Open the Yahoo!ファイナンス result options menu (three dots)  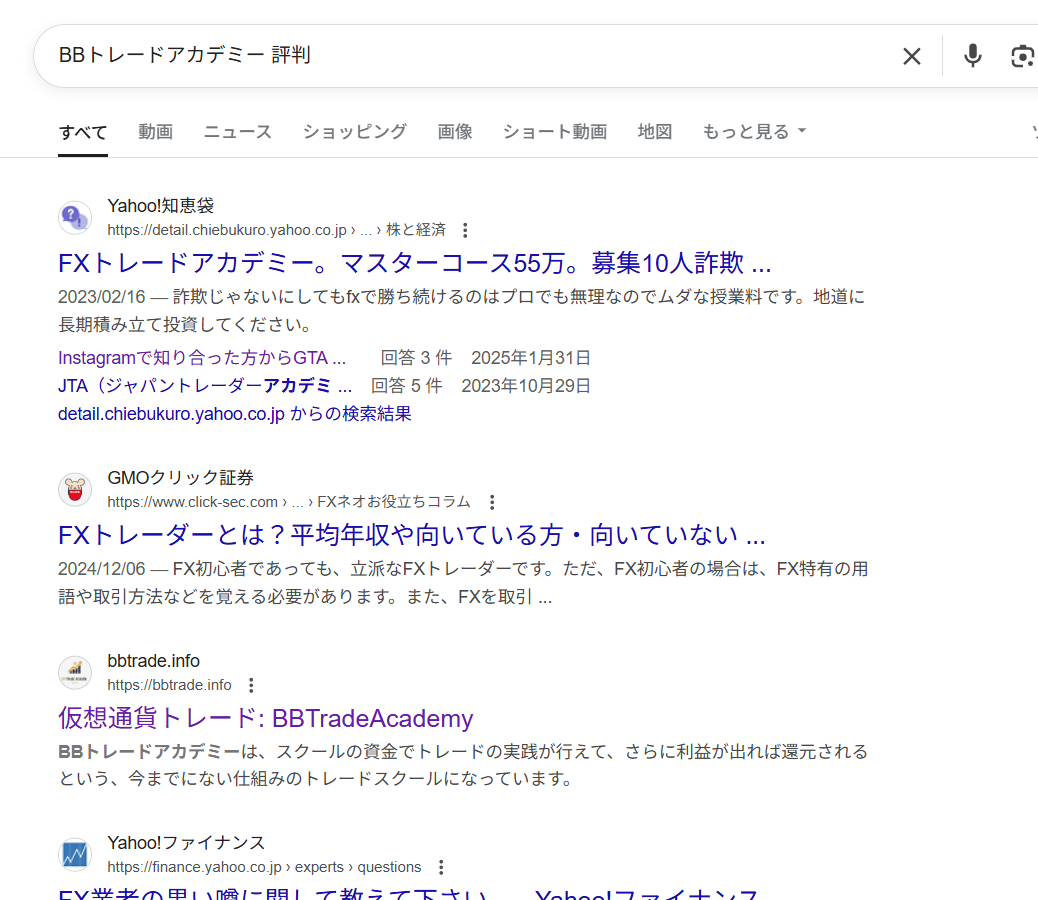(x=441, y=867)
